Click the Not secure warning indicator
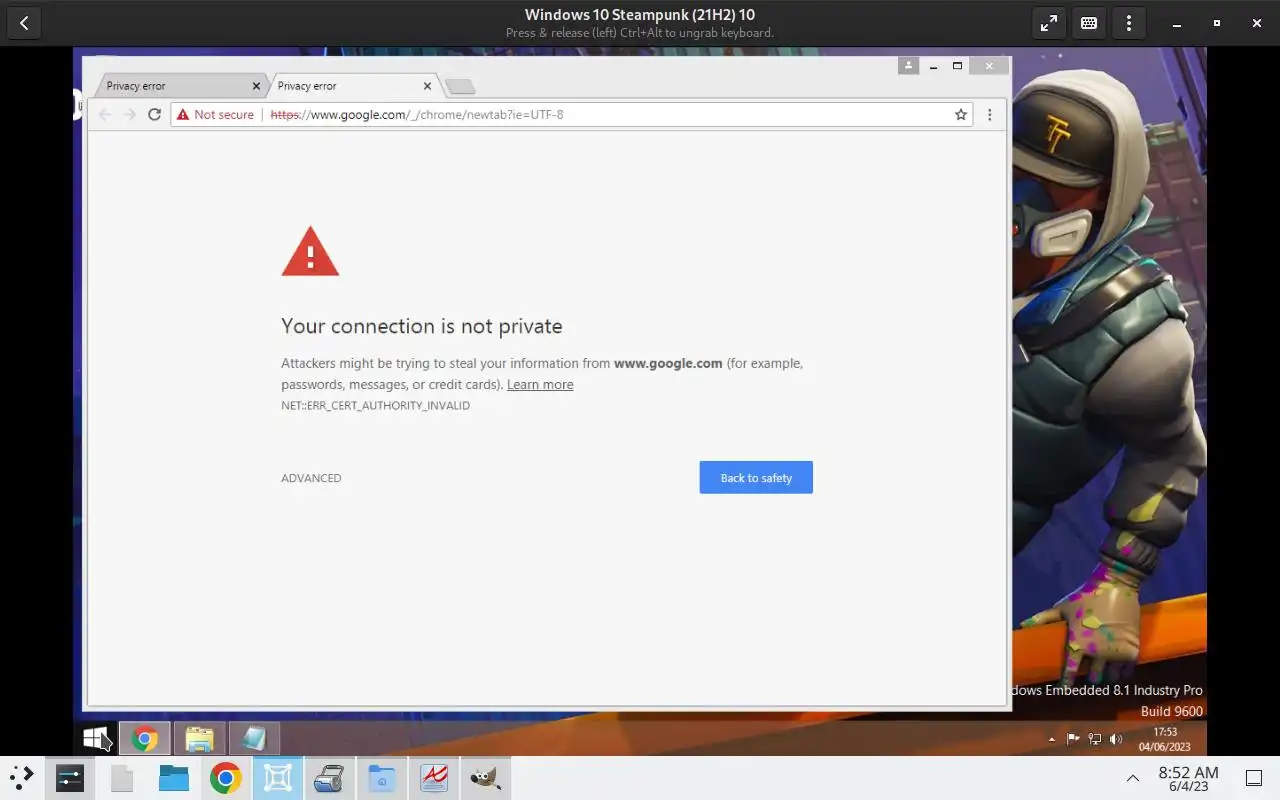1280x800 pixels. click(x=215, y=115)
